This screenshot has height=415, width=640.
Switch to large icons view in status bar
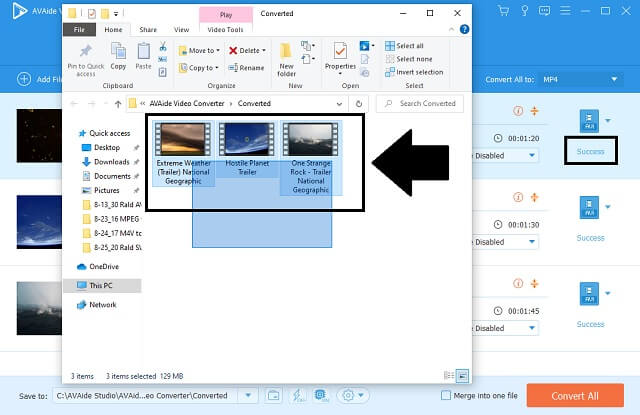coord(462,375)
